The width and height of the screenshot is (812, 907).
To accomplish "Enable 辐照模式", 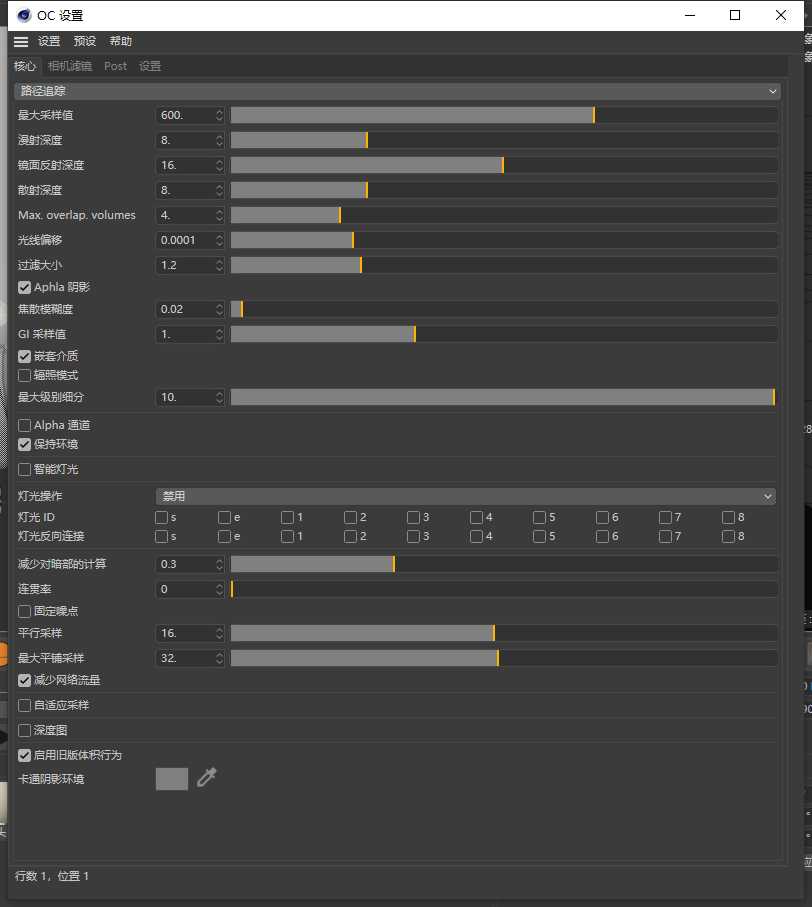I will [x=24, y=375].
